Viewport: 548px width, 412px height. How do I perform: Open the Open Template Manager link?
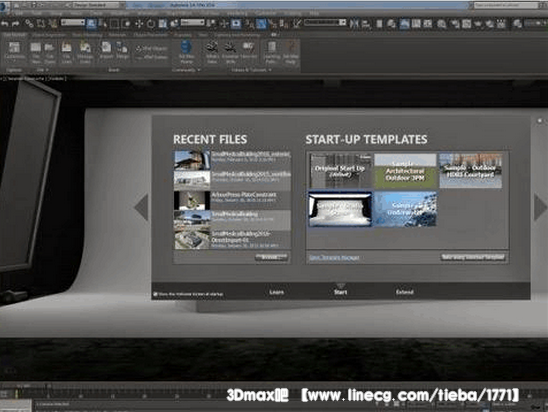tap(334, 258)
